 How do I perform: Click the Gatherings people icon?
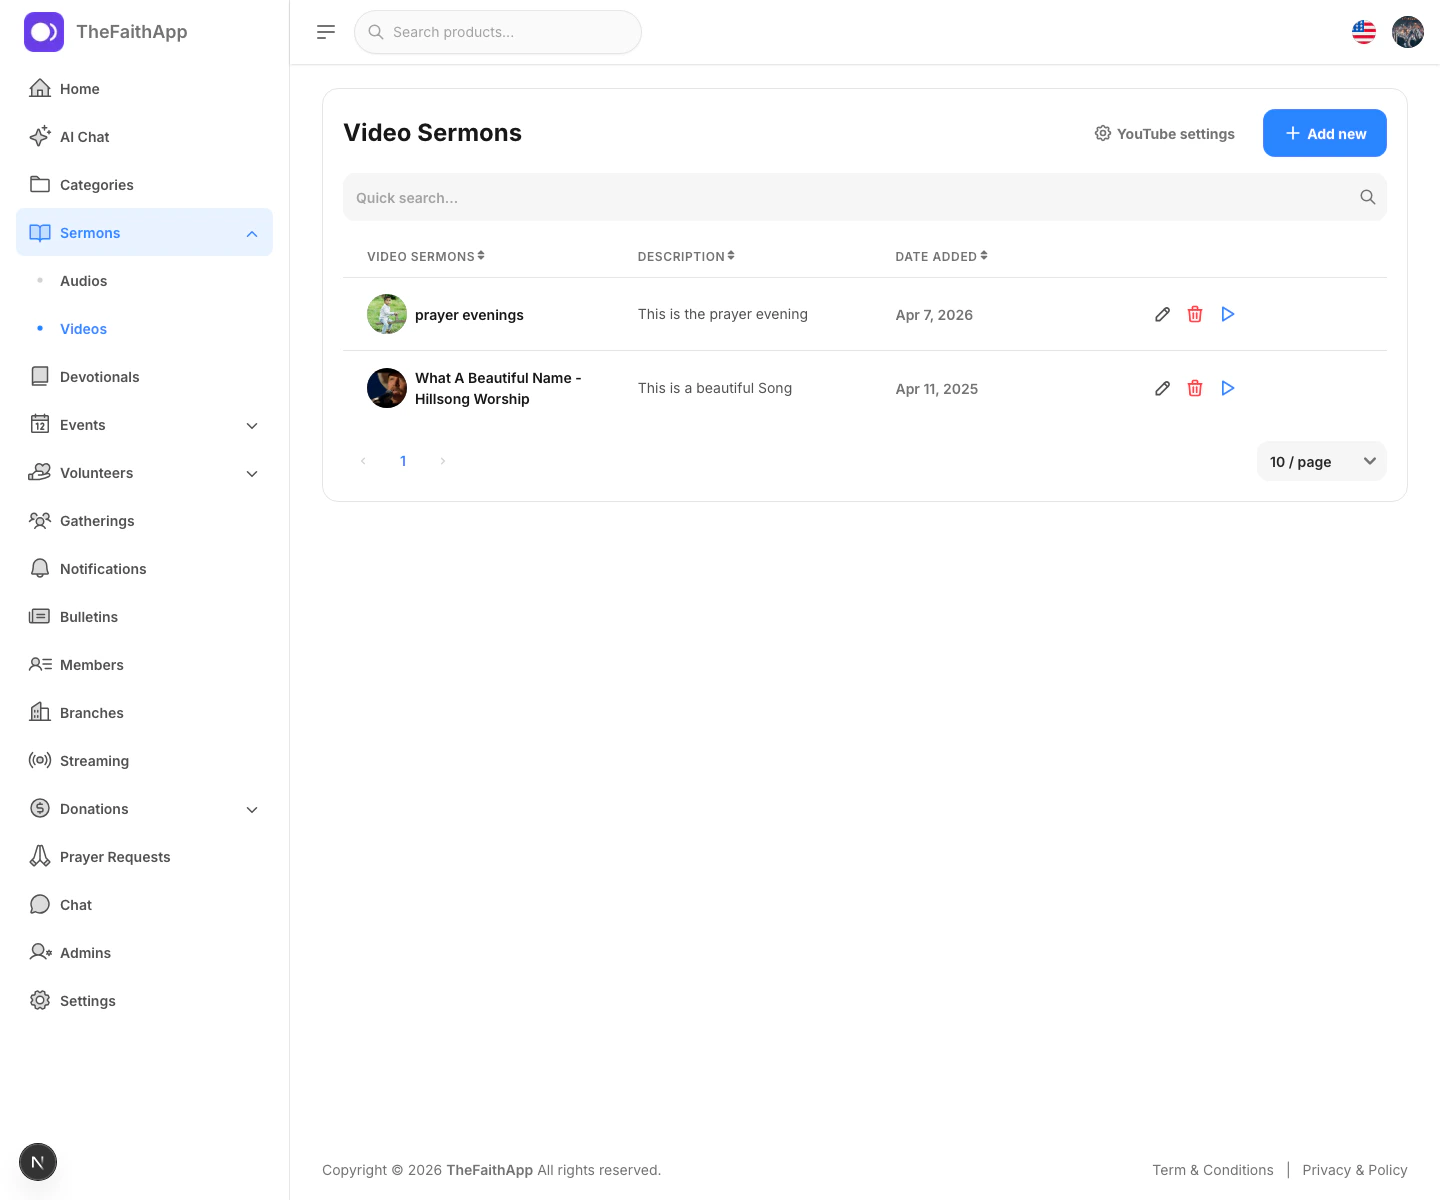[40, 520]
